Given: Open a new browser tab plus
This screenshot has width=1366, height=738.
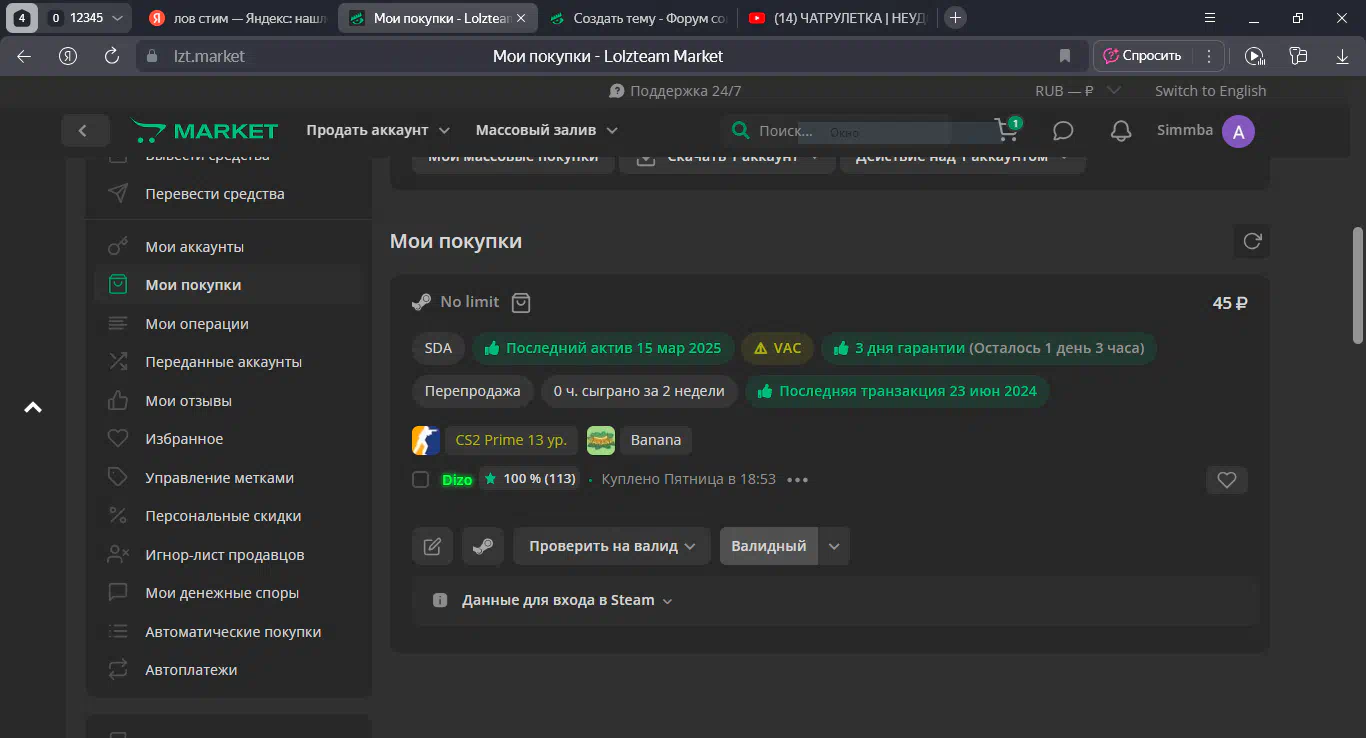Looking at the screenshot, I should tap(956, 18).
